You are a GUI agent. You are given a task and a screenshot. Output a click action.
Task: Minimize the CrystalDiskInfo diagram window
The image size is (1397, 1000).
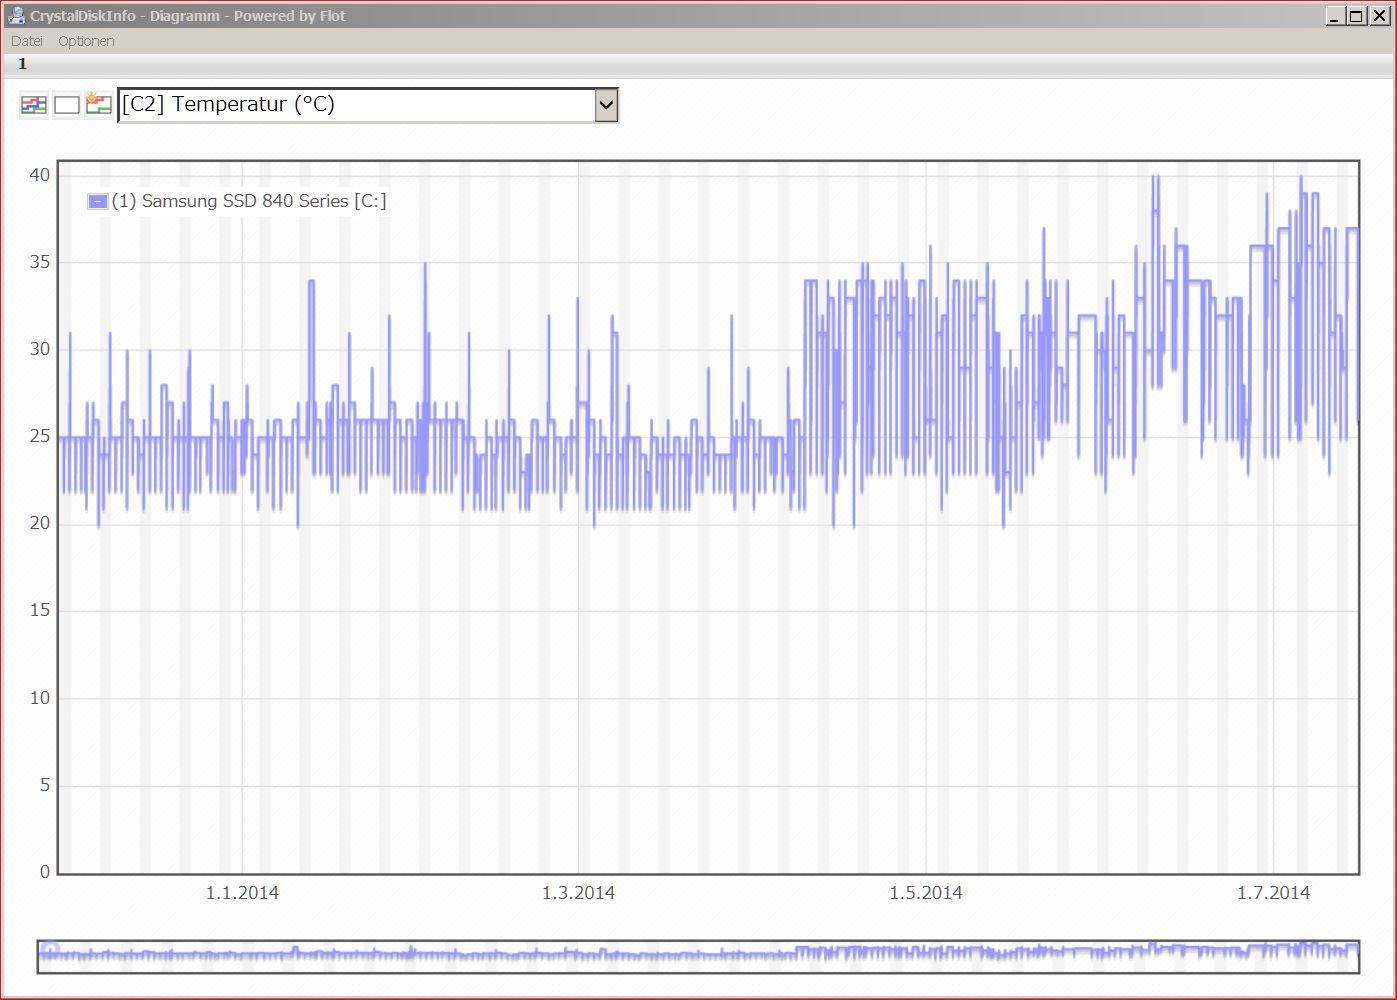[1335, 16]
